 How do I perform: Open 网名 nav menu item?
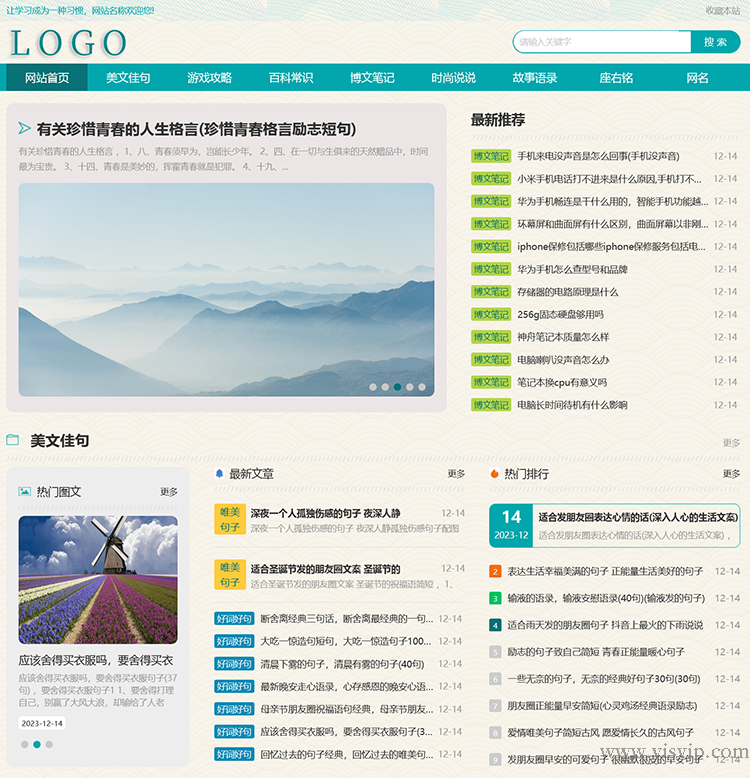tap(697, 77)
